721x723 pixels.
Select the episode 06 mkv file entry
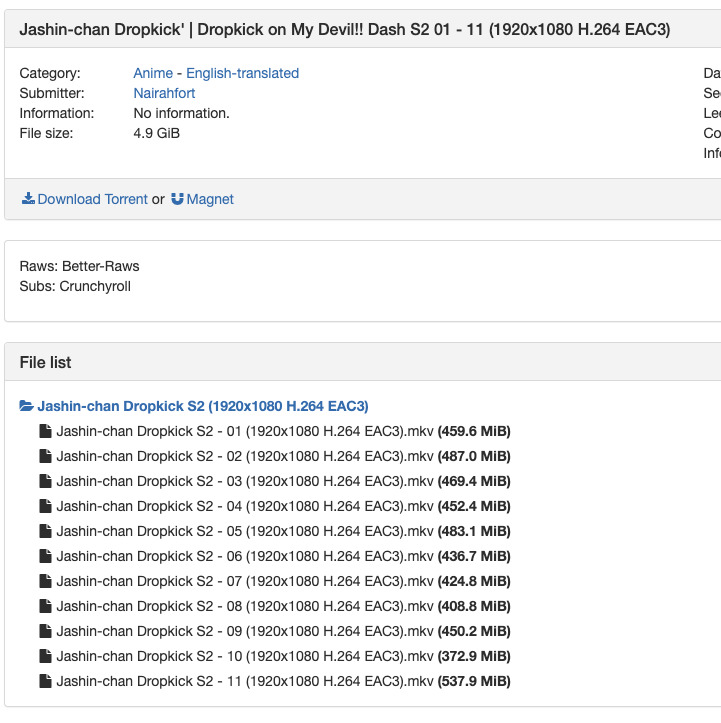[245, 556]
